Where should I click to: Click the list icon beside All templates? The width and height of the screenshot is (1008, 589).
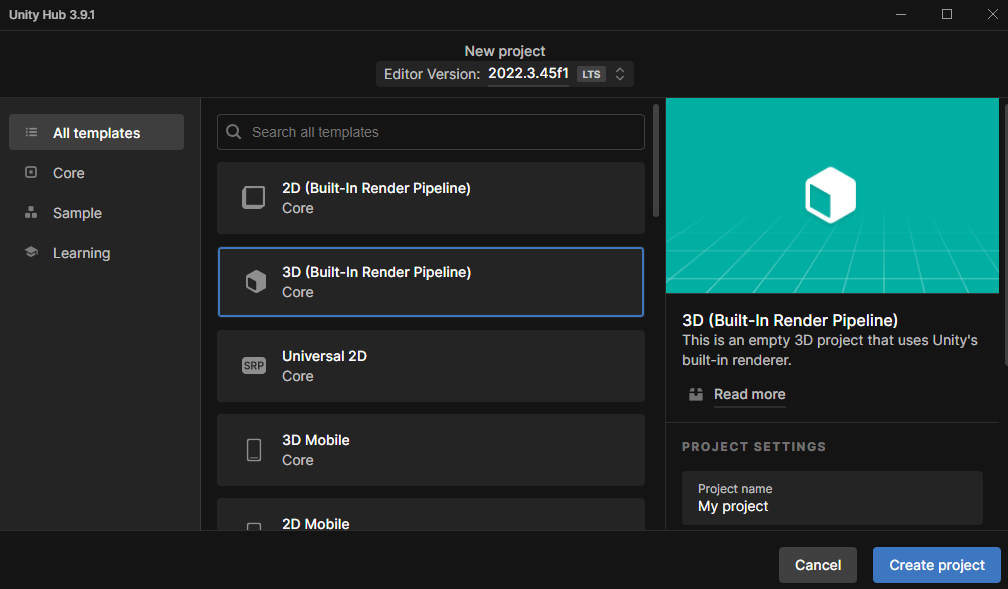(31, 132)
